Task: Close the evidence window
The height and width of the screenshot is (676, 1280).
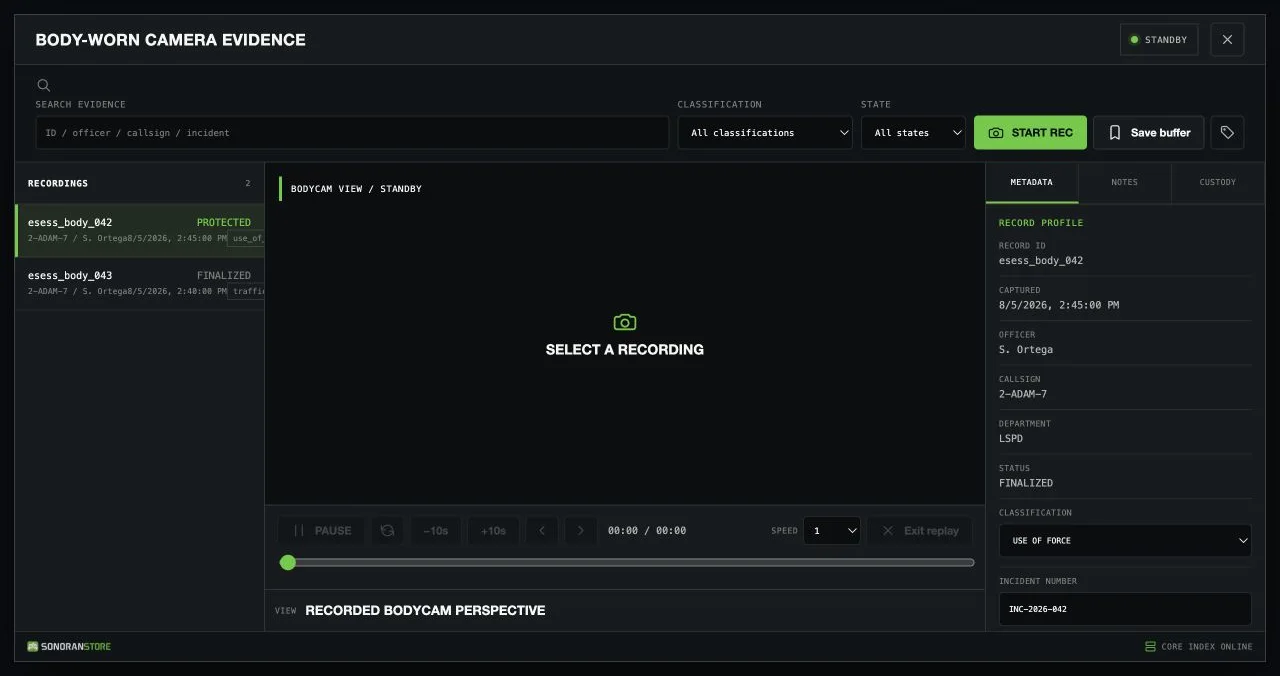Action: [1227, 40]
